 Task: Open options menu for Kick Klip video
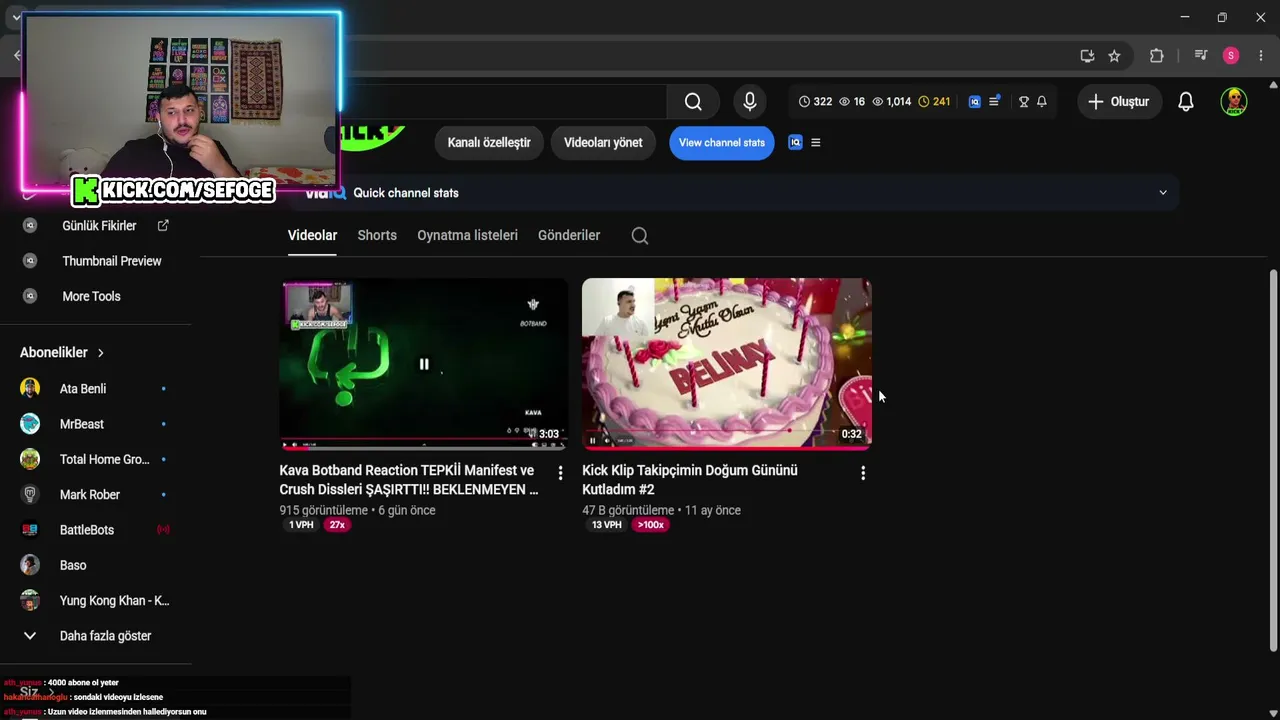[863, 473]
